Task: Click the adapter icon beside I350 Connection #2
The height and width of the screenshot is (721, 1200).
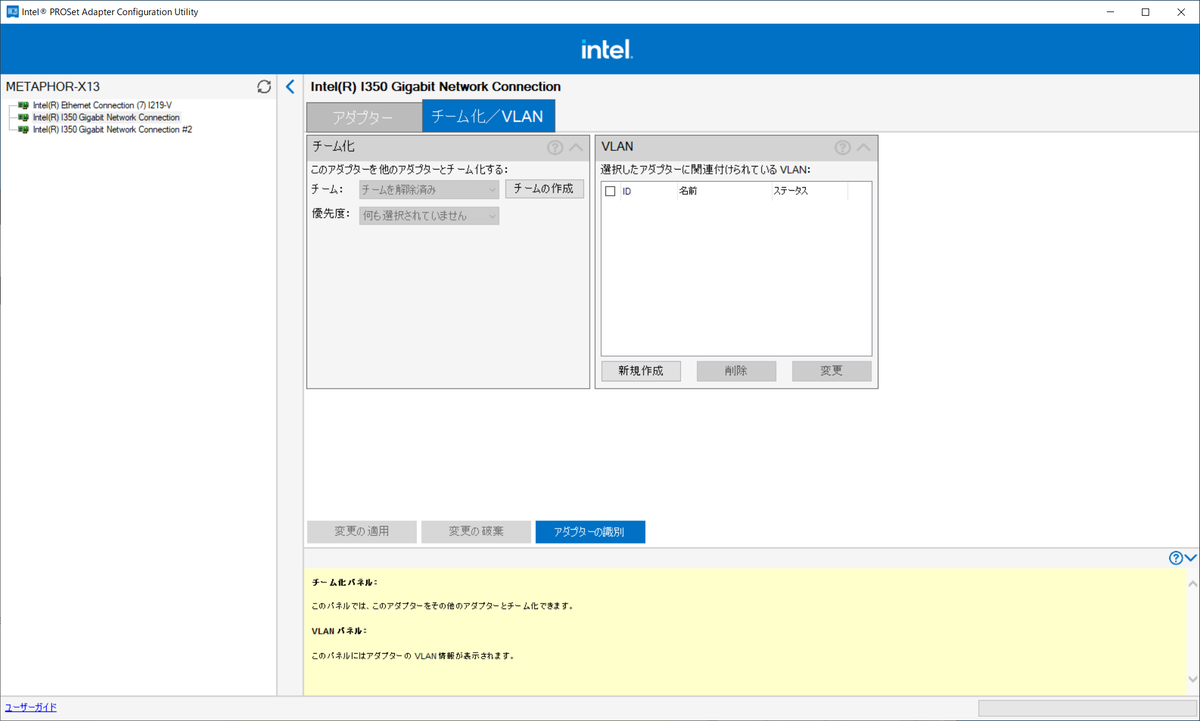Action: tap(22, 129)
